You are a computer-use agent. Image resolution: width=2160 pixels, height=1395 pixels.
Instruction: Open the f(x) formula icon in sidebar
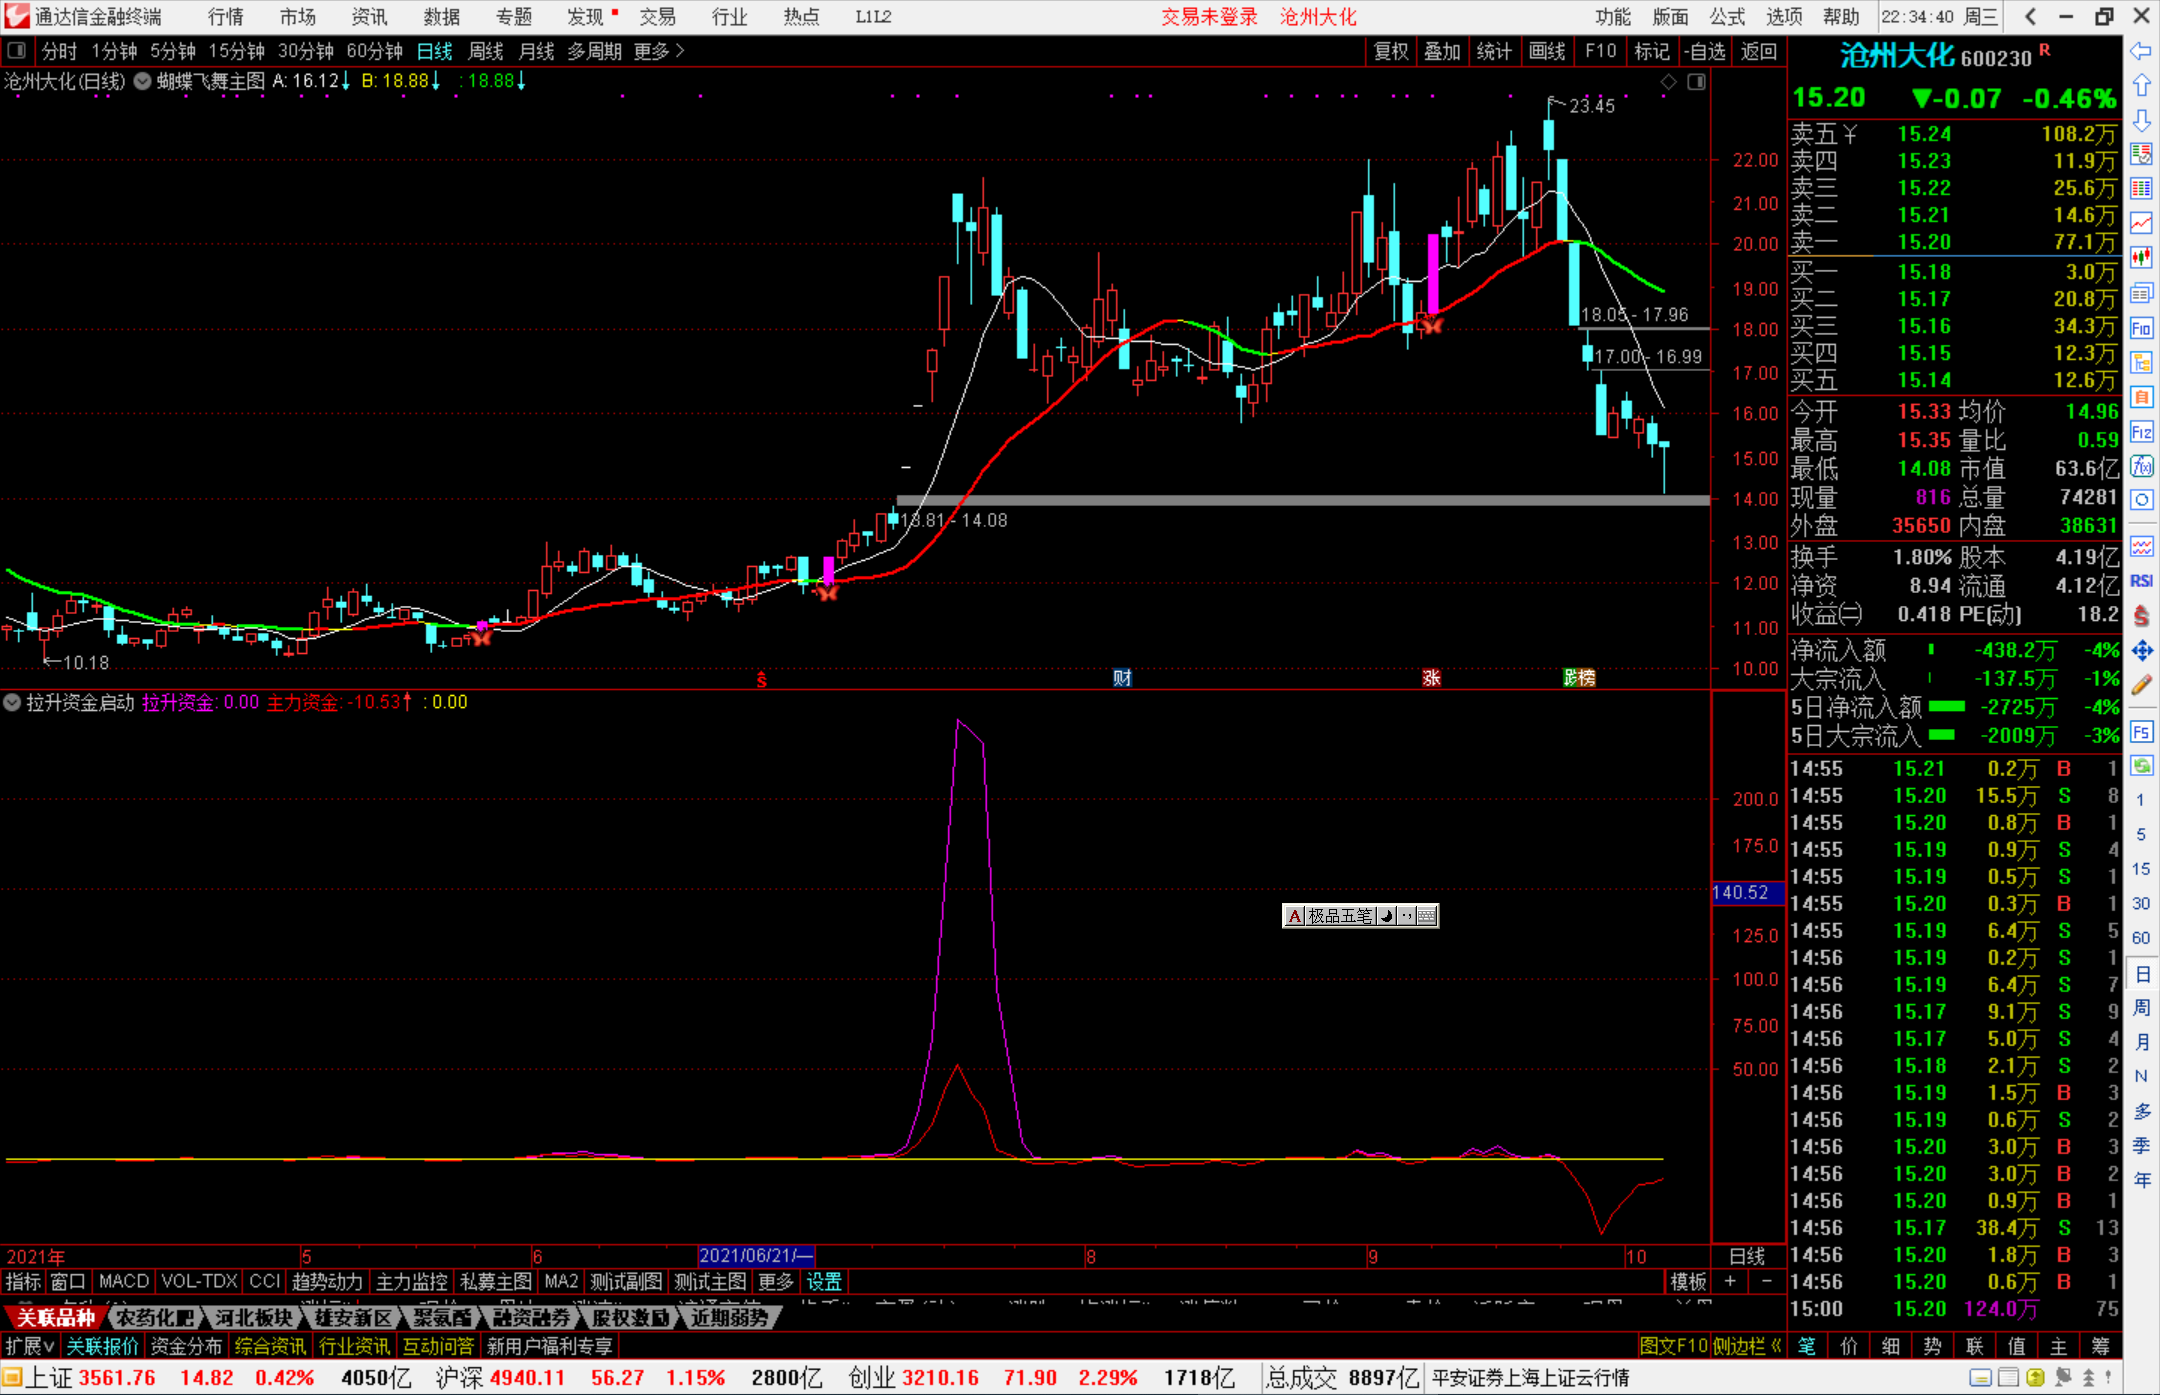[2141, 466]
